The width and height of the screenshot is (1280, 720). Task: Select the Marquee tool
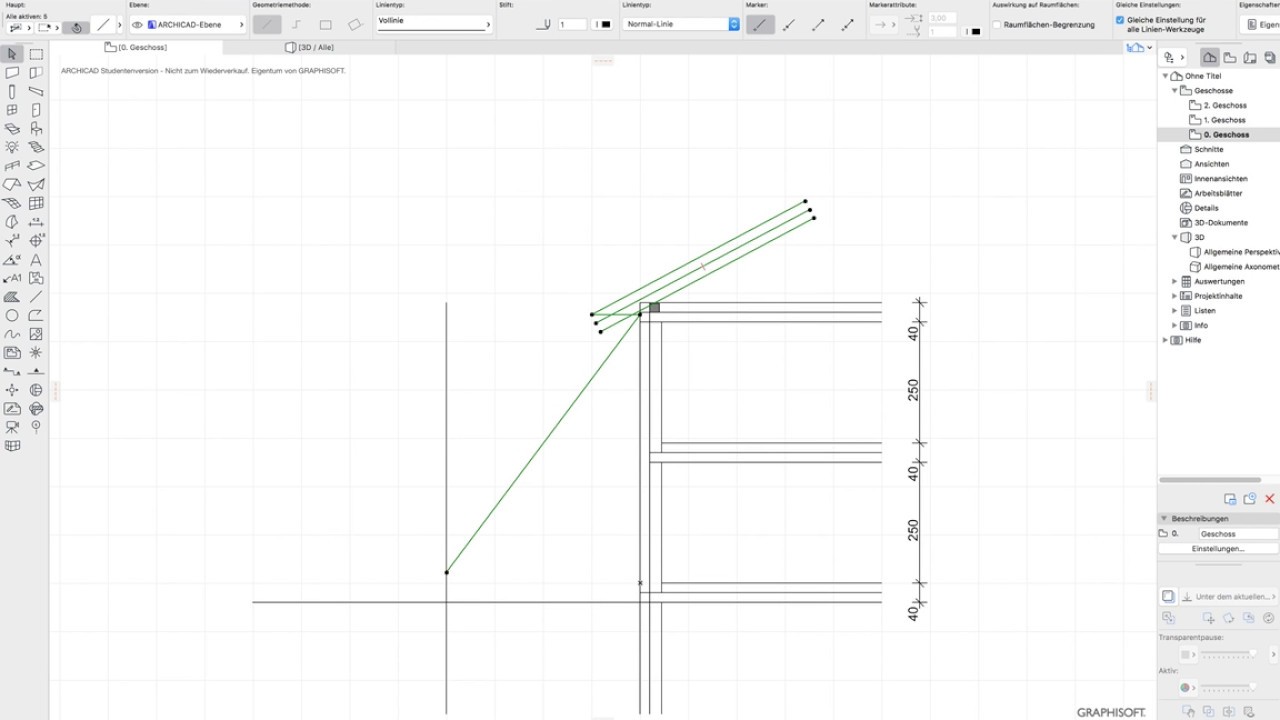tap(36, 54)
